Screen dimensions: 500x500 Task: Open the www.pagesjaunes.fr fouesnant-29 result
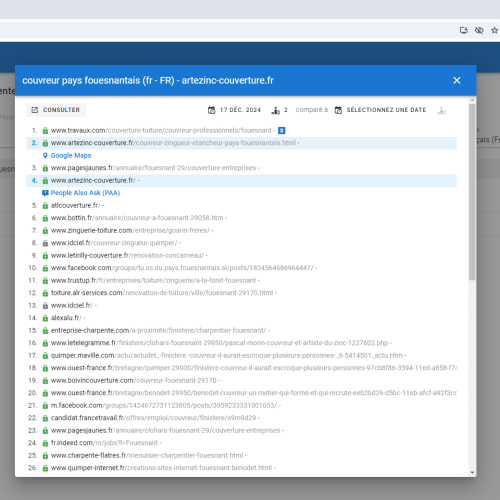tap(153, 168)
